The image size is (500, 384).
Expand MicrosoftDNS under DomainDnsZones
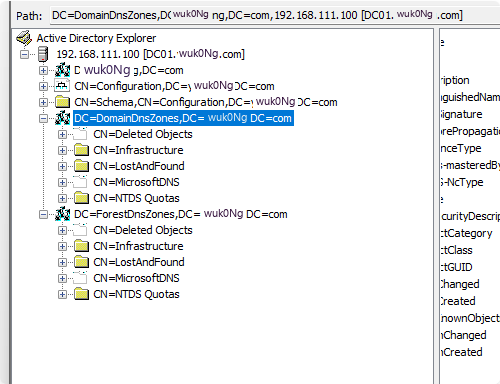[62, 182]
